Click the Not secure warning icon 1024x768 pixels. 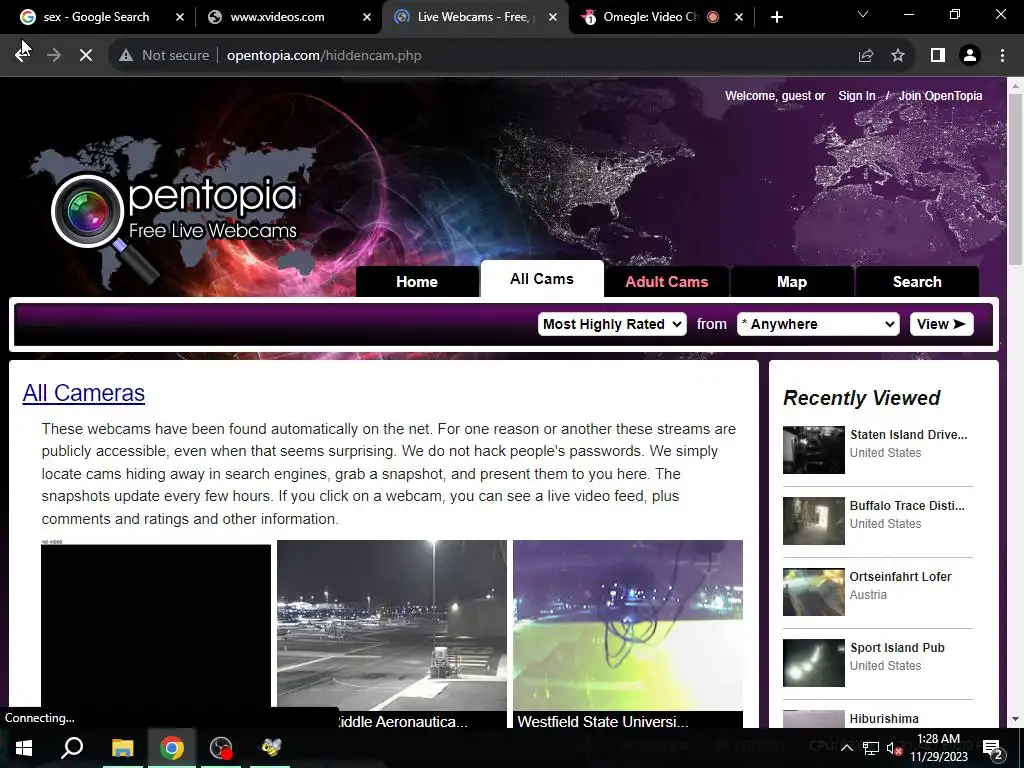(x=126, y=56)
